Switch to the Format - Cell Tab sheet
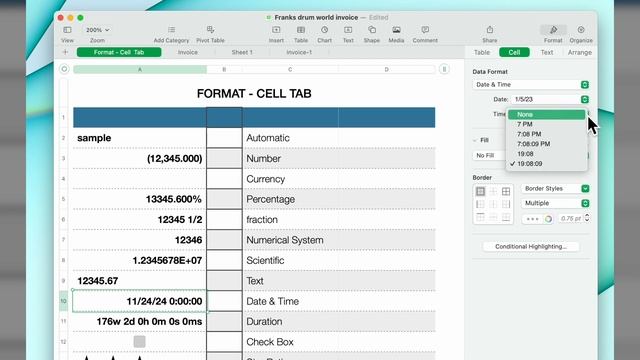The image size is (640, 360). point(119,52)
